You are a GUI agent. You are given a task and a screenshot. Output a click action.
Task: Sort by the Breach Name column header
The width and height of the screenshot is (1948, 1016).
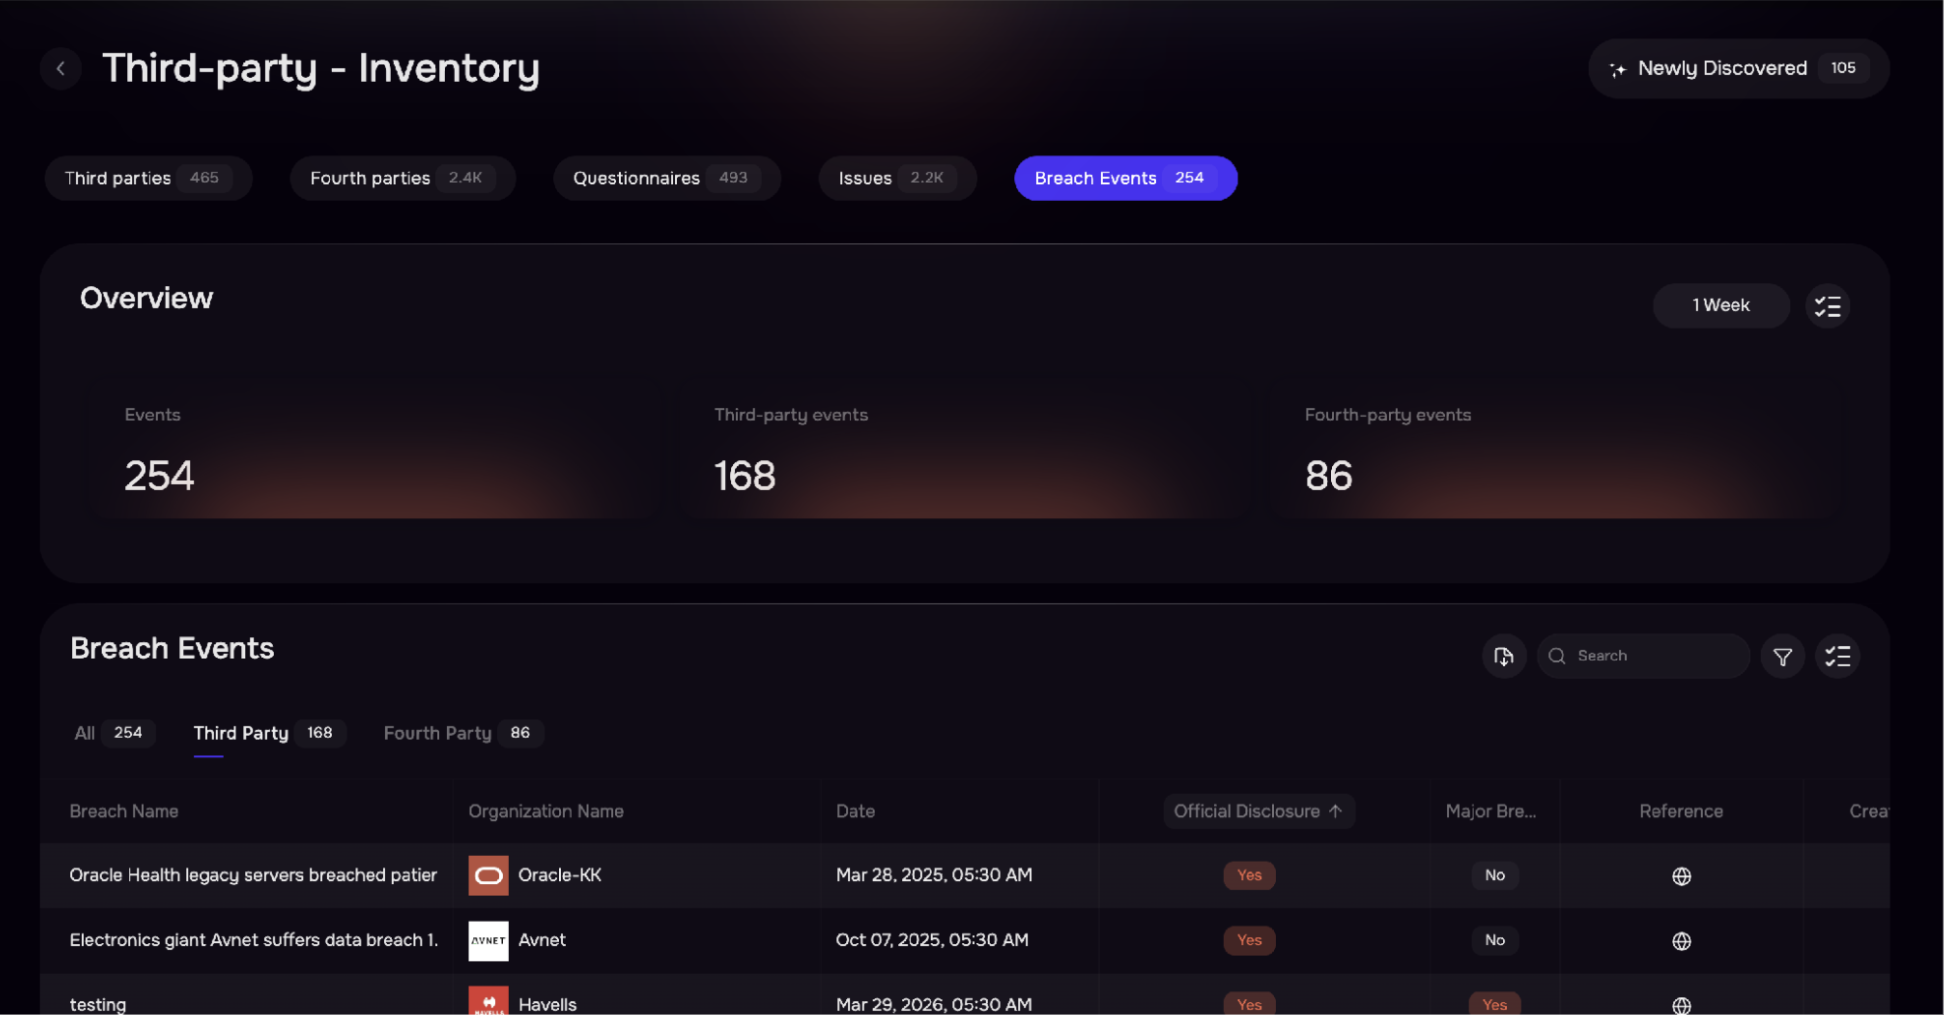click(124, 812)
